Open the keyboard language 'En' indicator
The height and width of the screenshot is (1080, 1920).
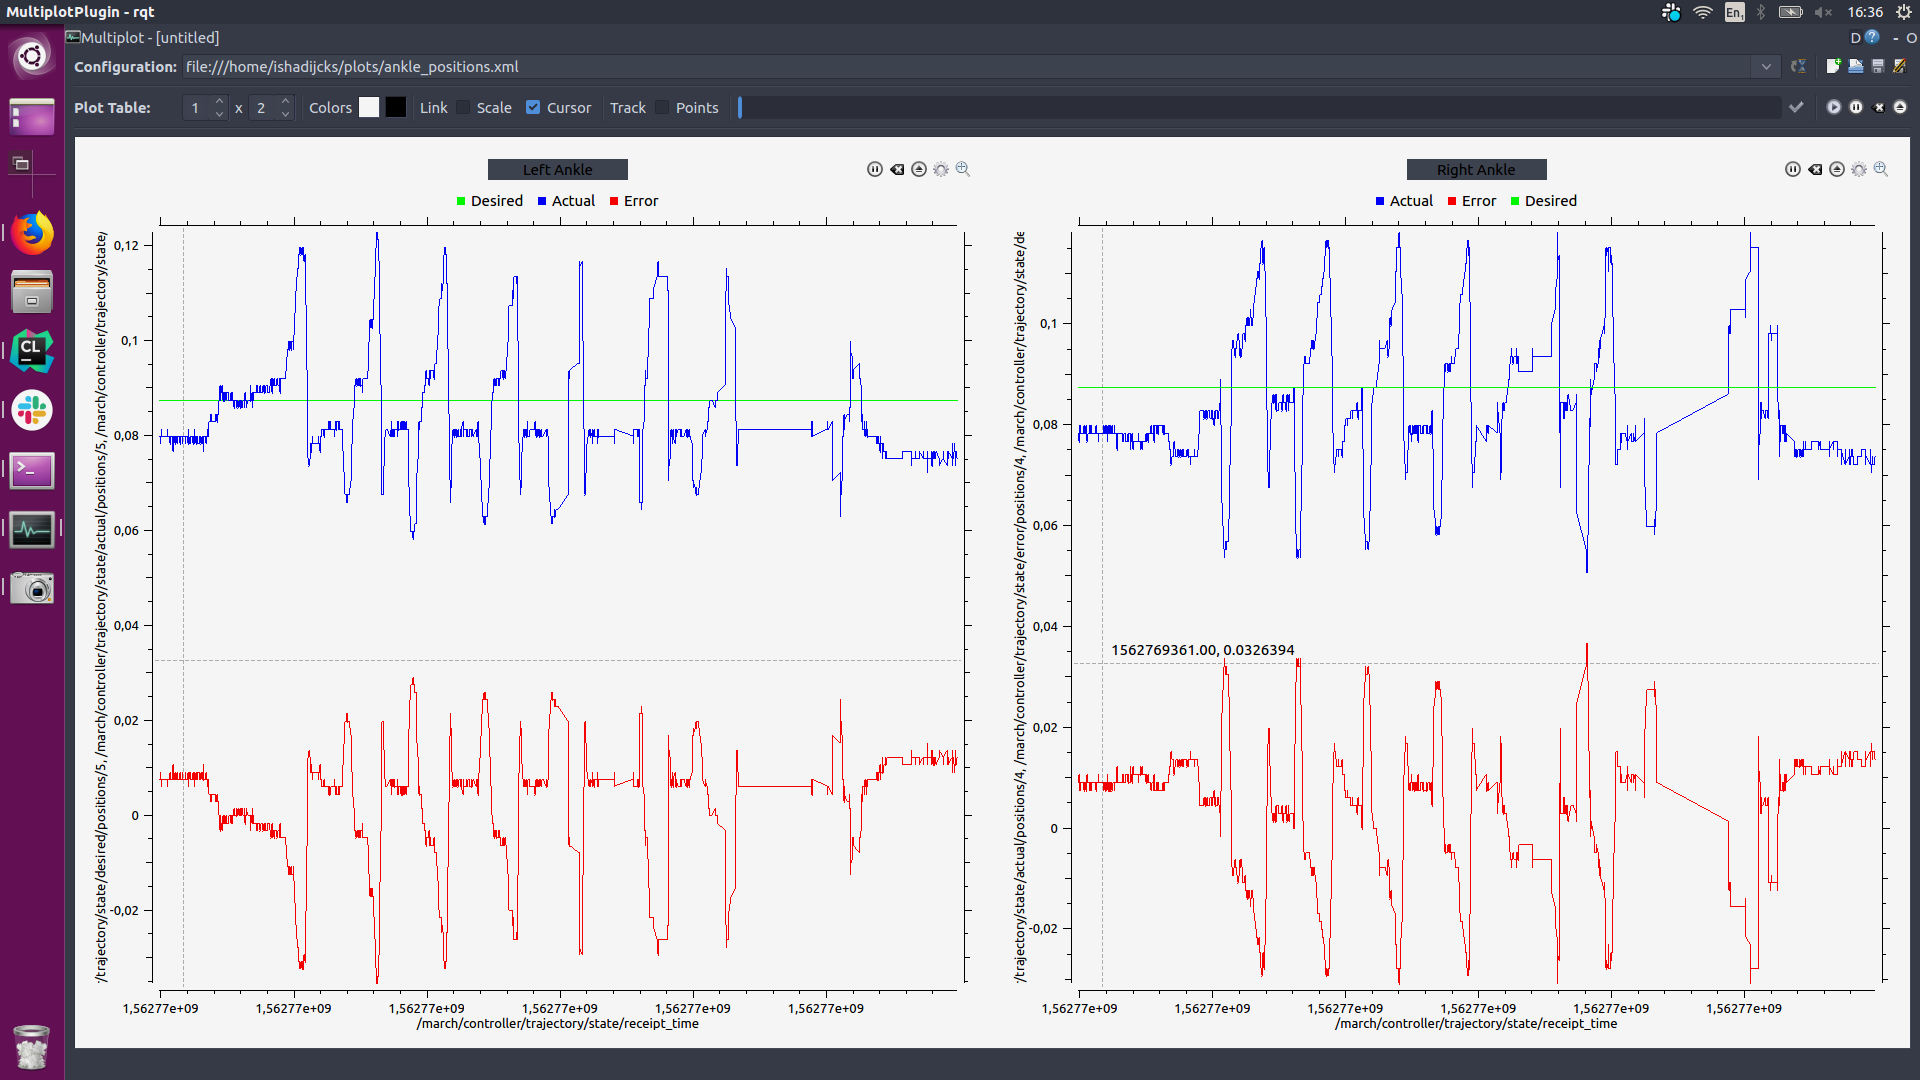point(1734,12)
